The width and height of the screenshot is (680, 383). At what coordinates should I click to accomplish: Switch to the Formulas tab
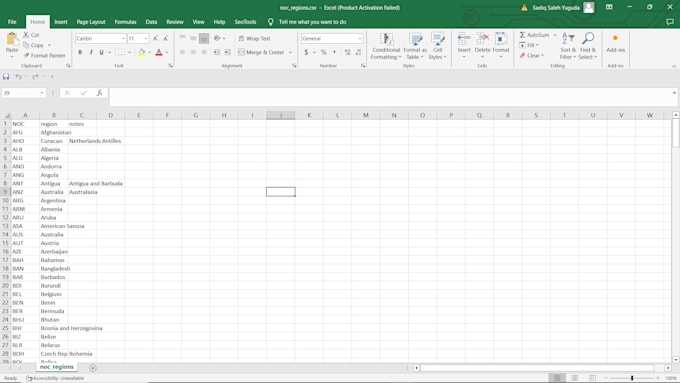125,22
